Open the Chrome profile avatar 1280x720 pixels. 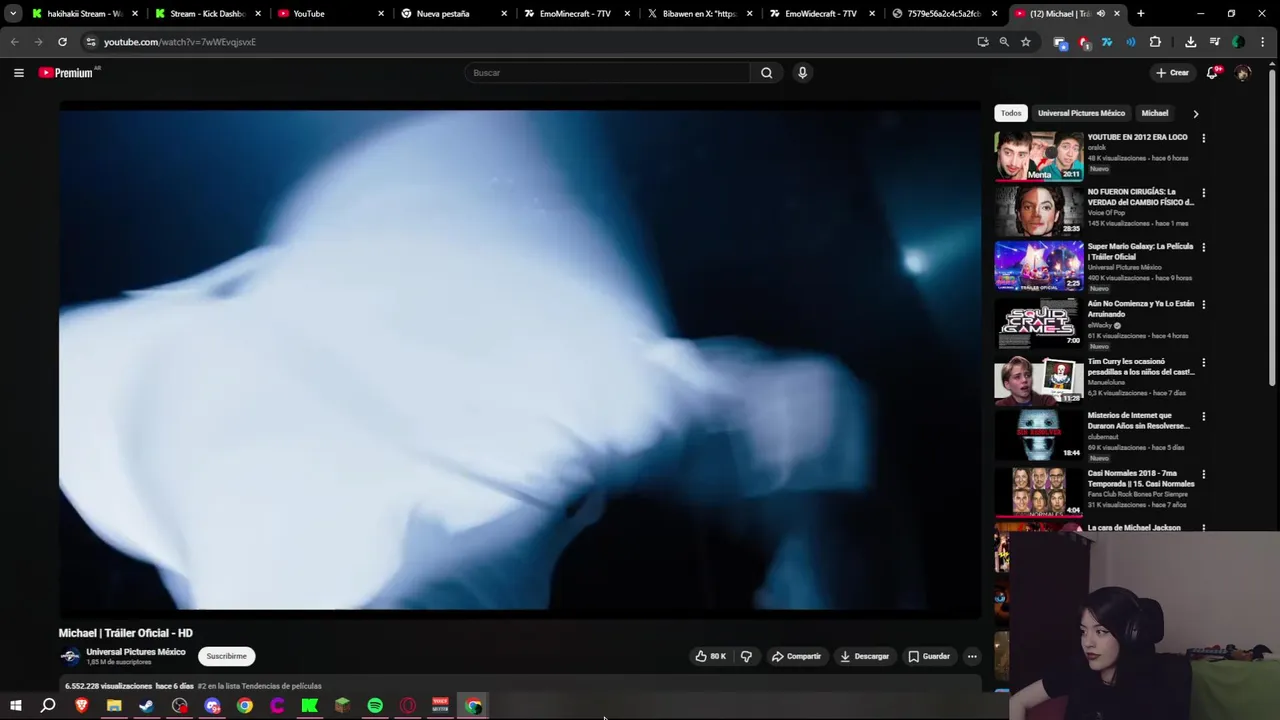tap(1238, 42)
